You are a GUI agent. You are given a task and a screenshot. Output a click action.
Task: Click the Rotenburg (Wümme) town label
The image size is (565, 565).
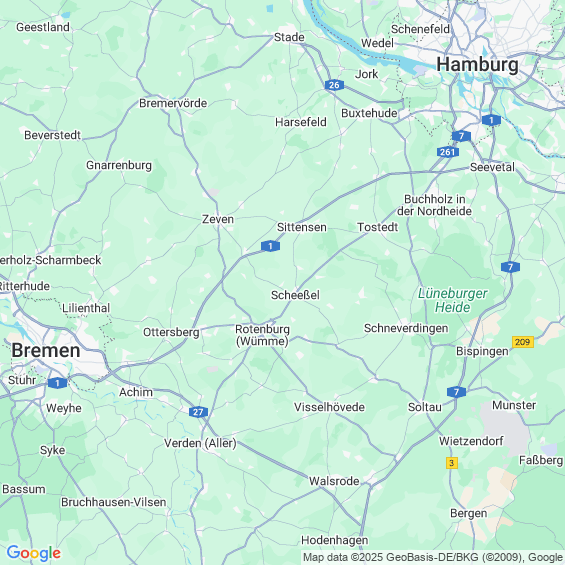262,335
